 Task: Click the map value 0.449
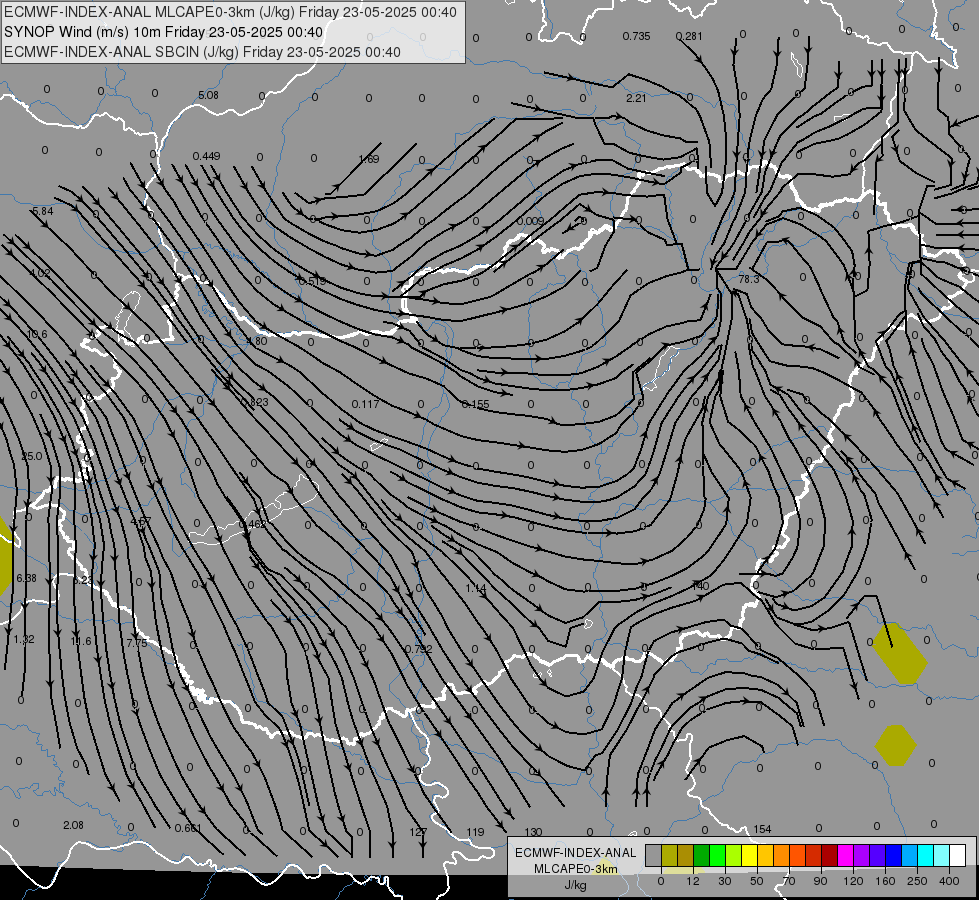coord(206,156)
